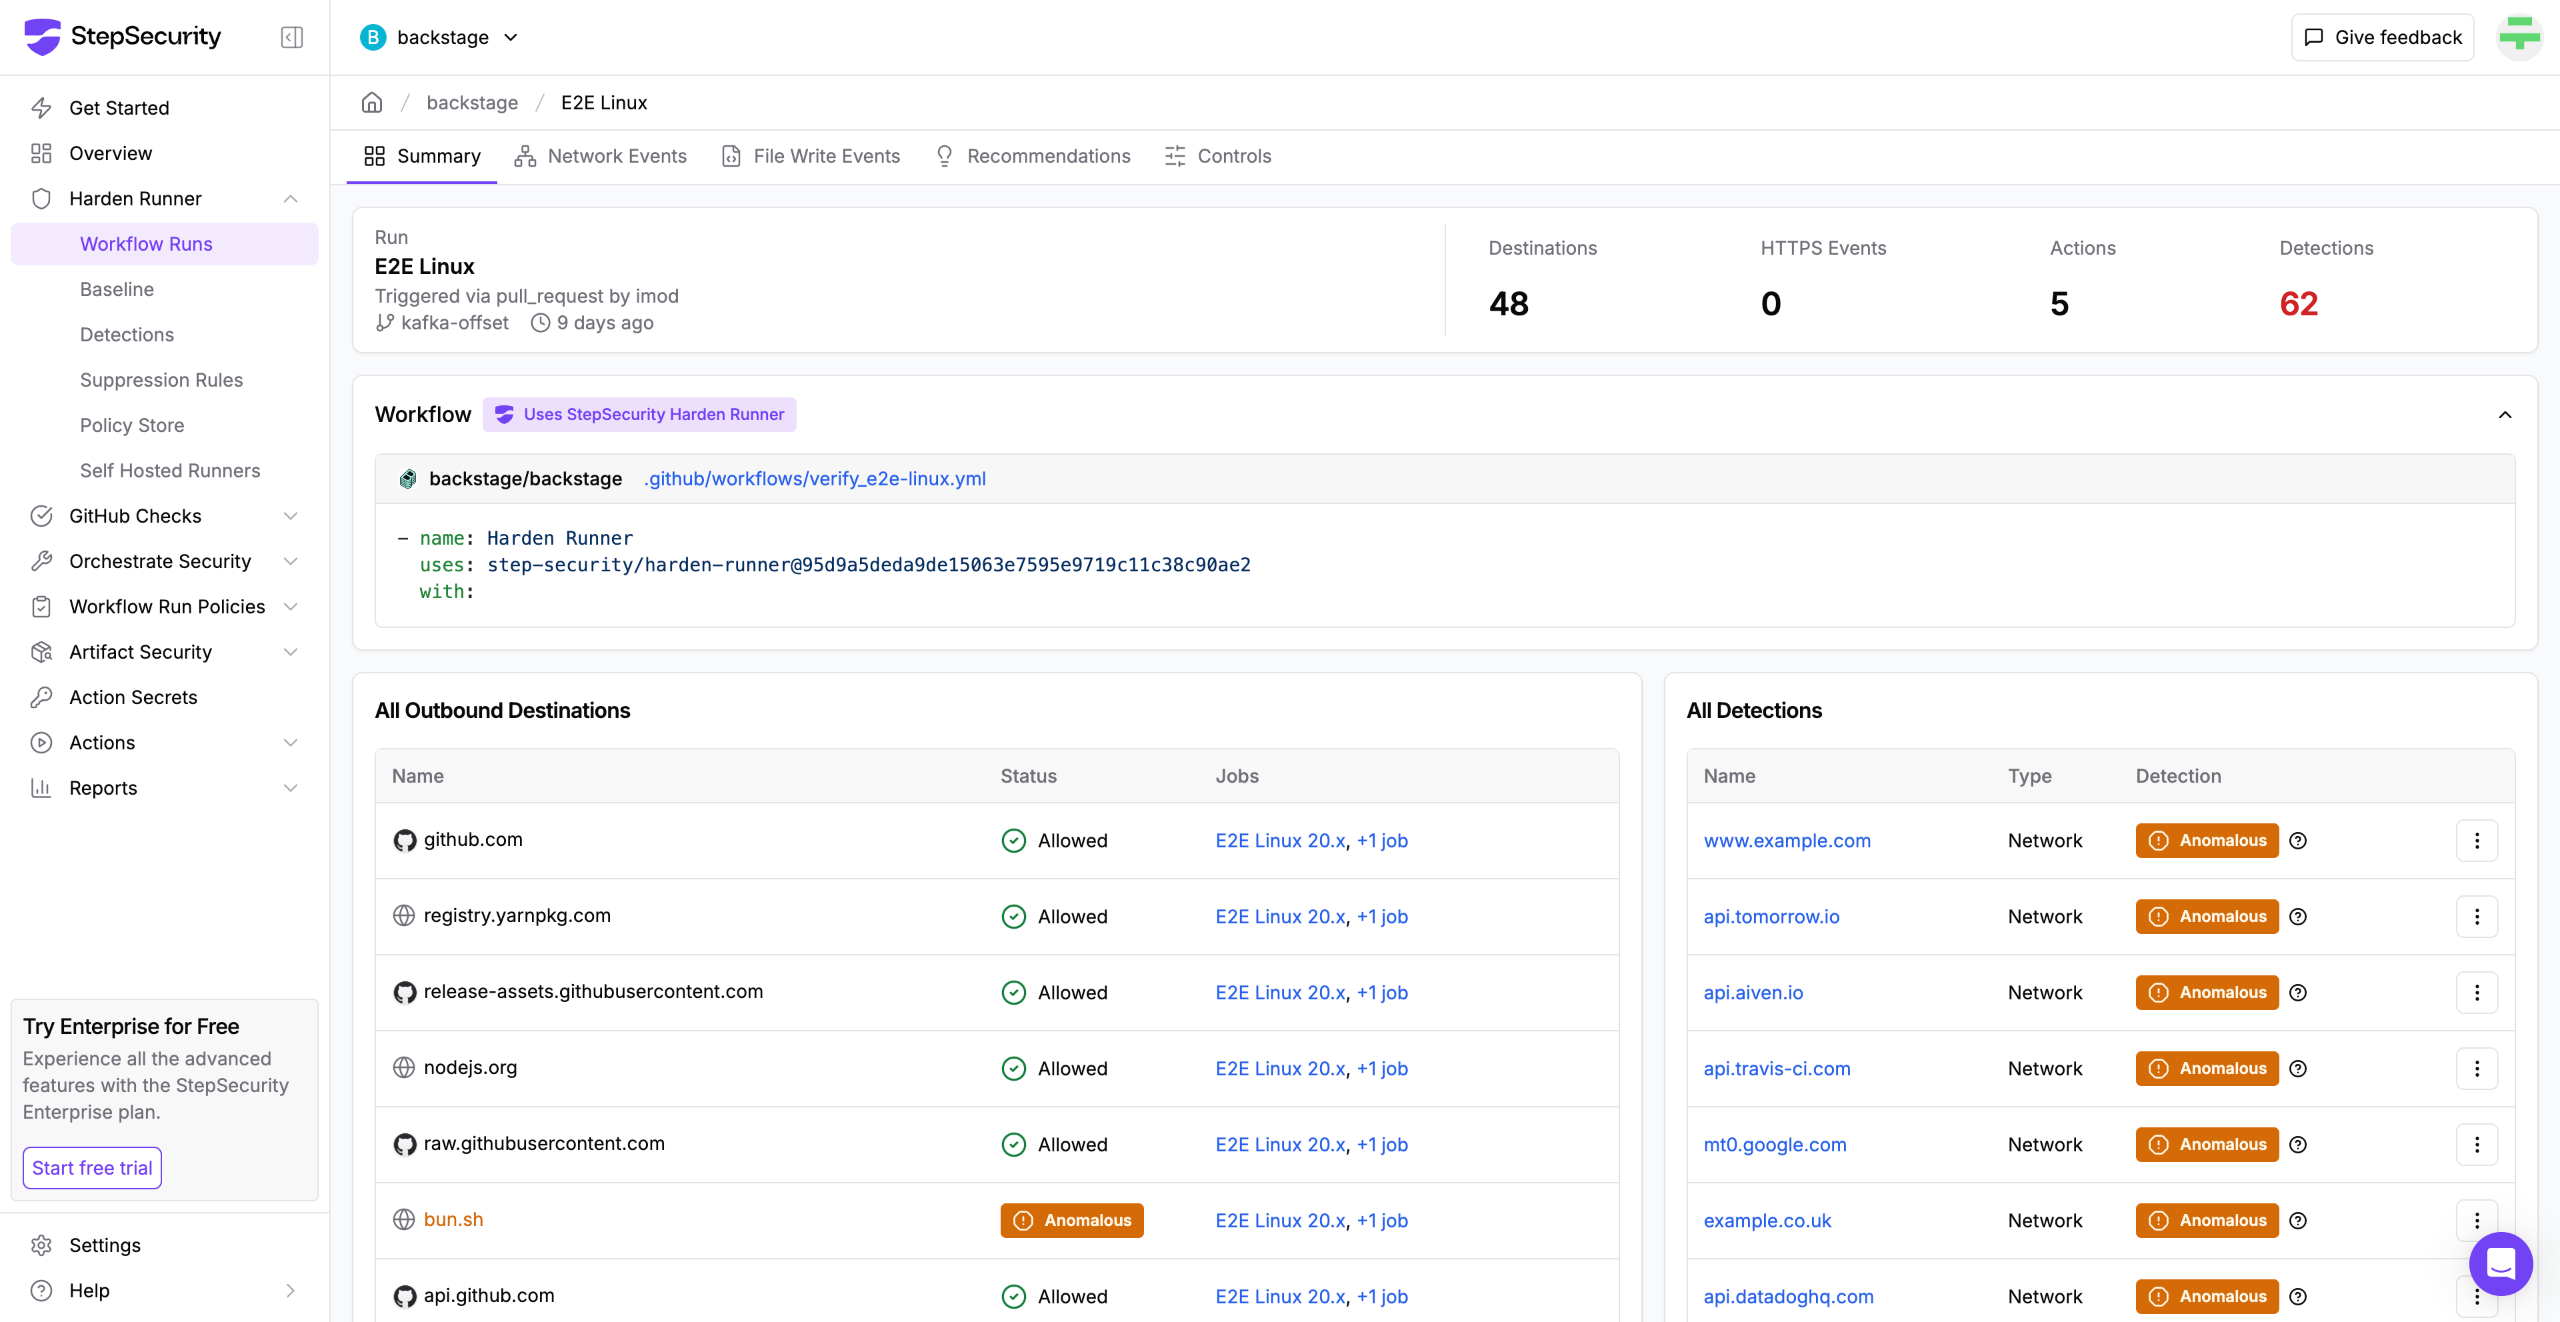
Task: Select Baseline in the sidebar
Action: tap(117, 289)
